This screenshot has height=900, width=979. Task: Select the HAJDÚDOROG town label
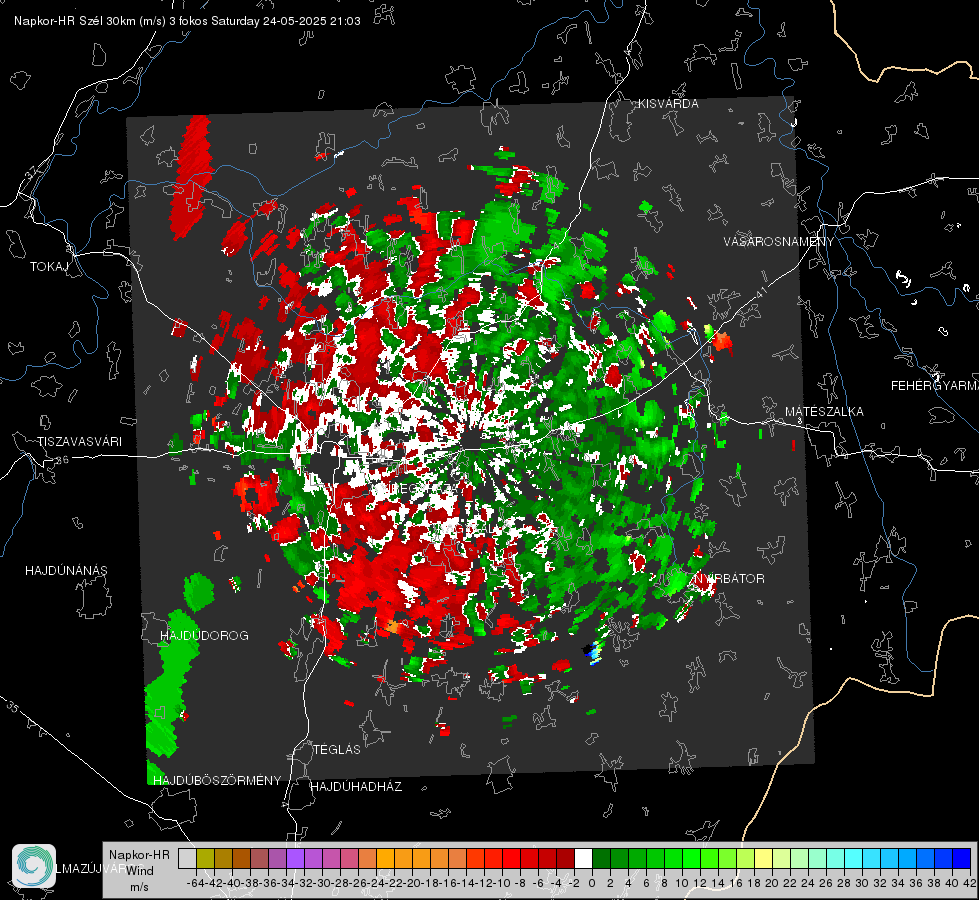click(204, 636)
